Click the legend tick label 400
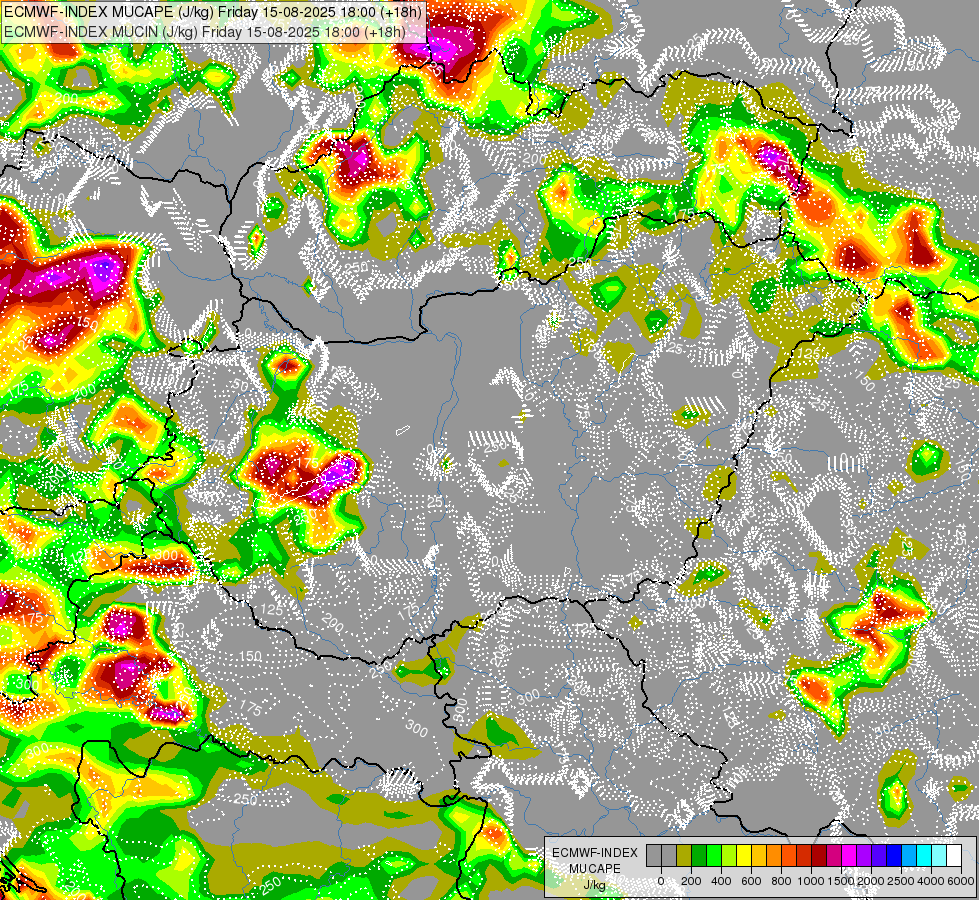Viewport: 979px width, 900px height. pos(721,881)
